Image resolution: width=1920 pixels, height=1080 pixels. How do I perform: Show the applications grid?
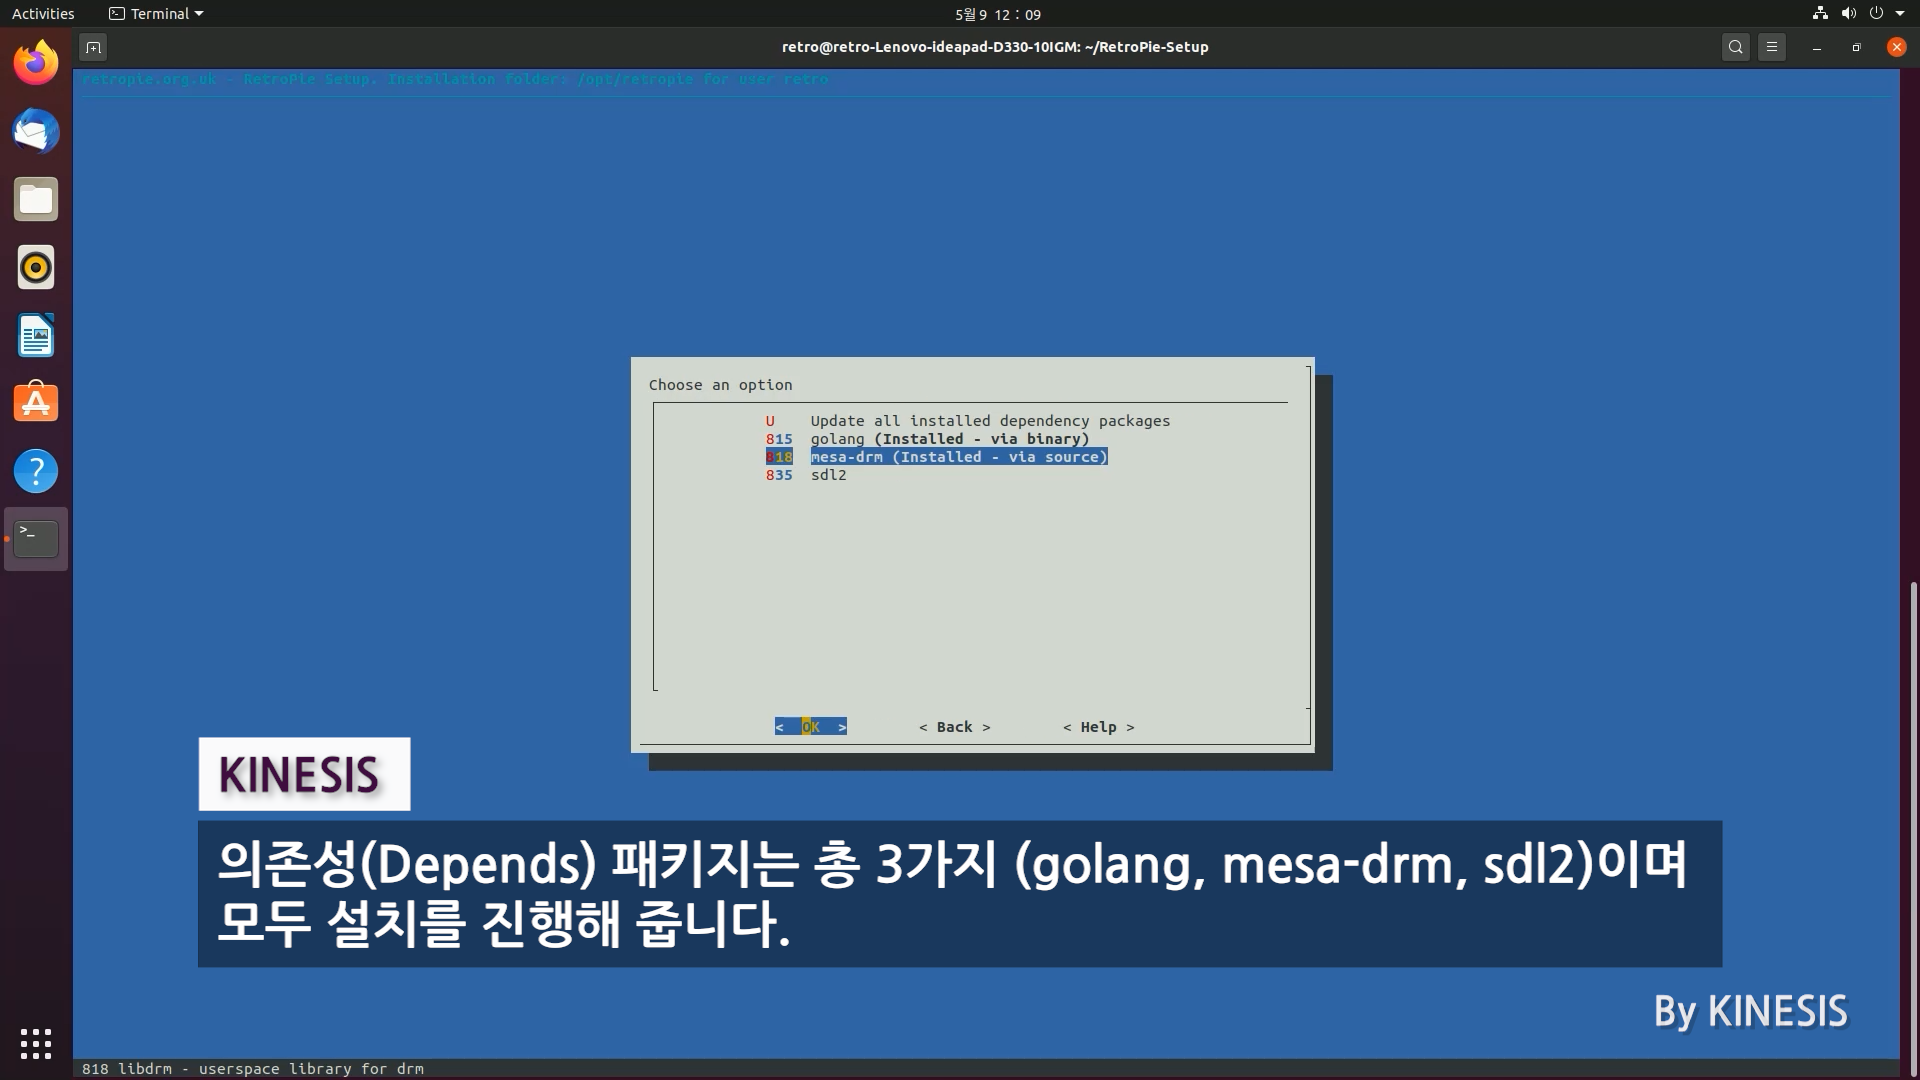point(36,1043)
